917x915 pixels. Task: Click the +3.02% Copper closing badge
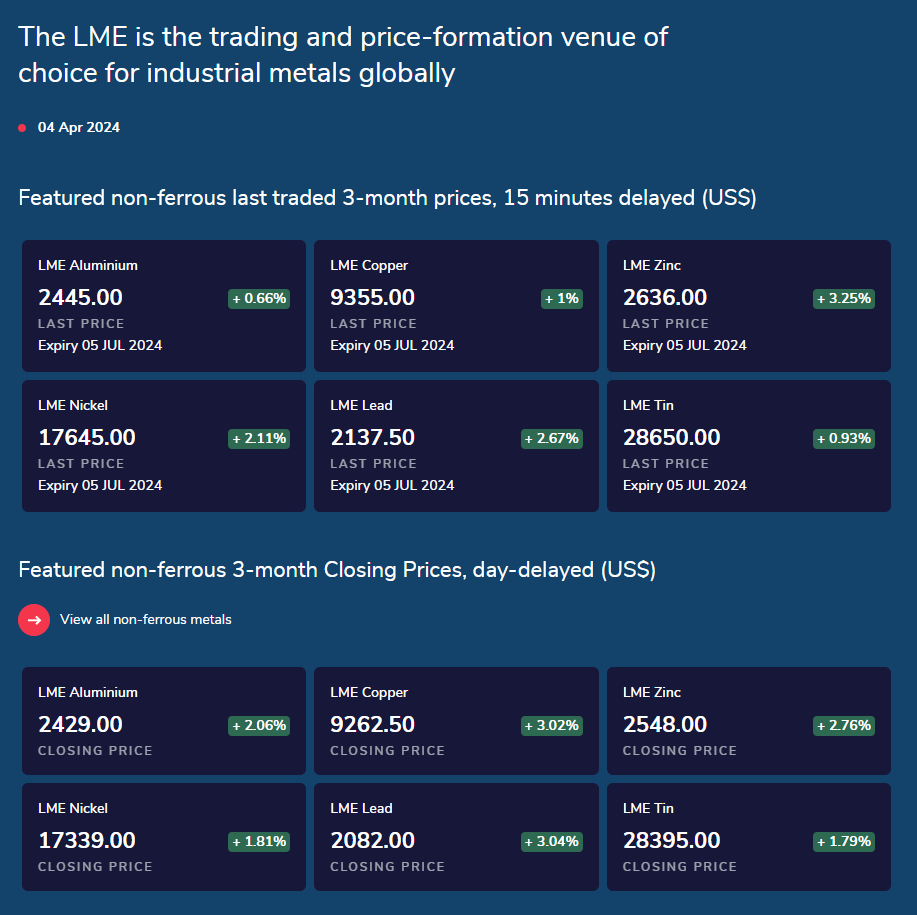551,726
